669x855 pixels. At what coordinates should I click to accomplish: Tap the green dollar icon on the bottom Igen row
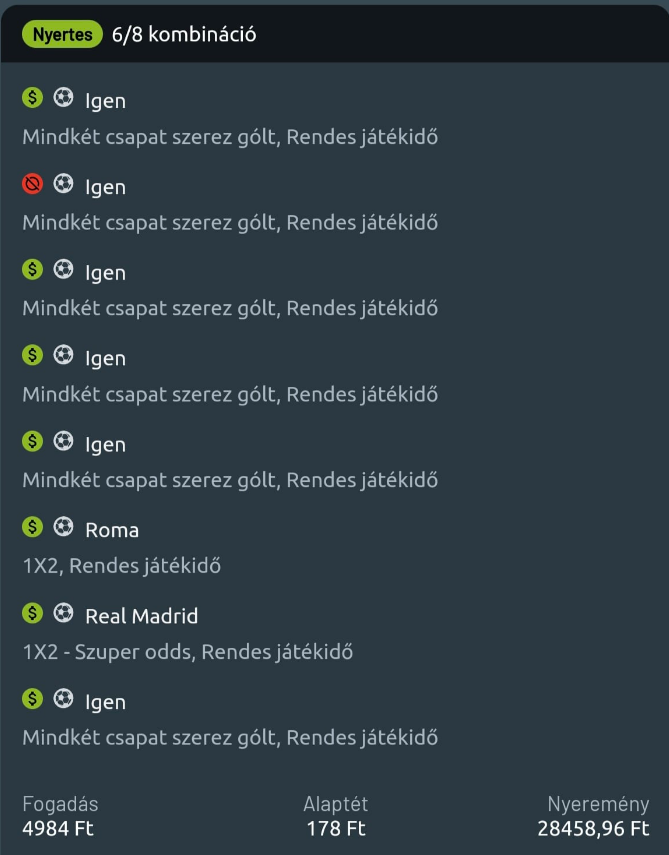pyautogui.click(x=32, y=699)
